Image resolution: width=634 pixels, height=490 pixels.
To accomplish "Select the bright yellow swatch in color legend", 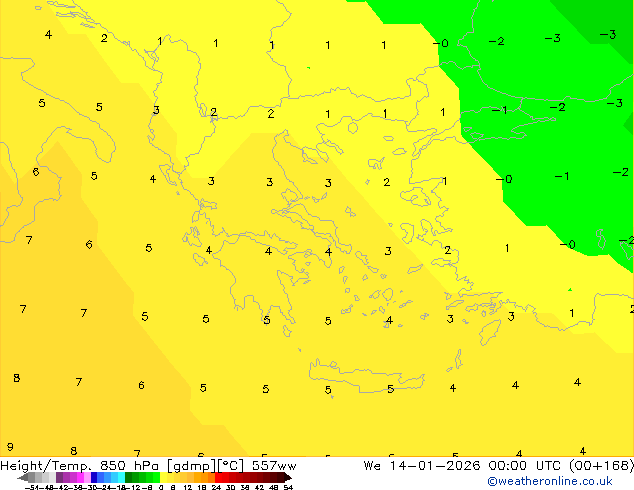I will tap(163, 477).
